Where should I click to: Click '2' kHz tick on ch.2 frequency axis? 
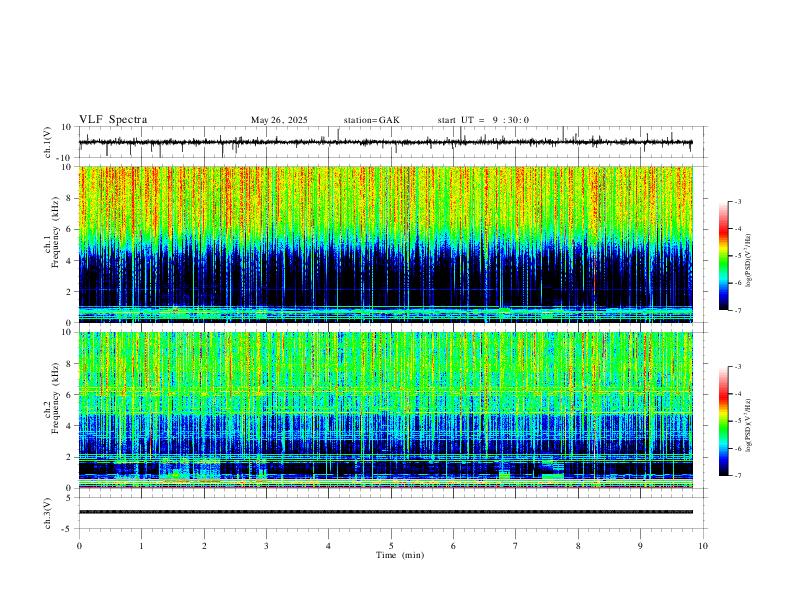point(70,457)
